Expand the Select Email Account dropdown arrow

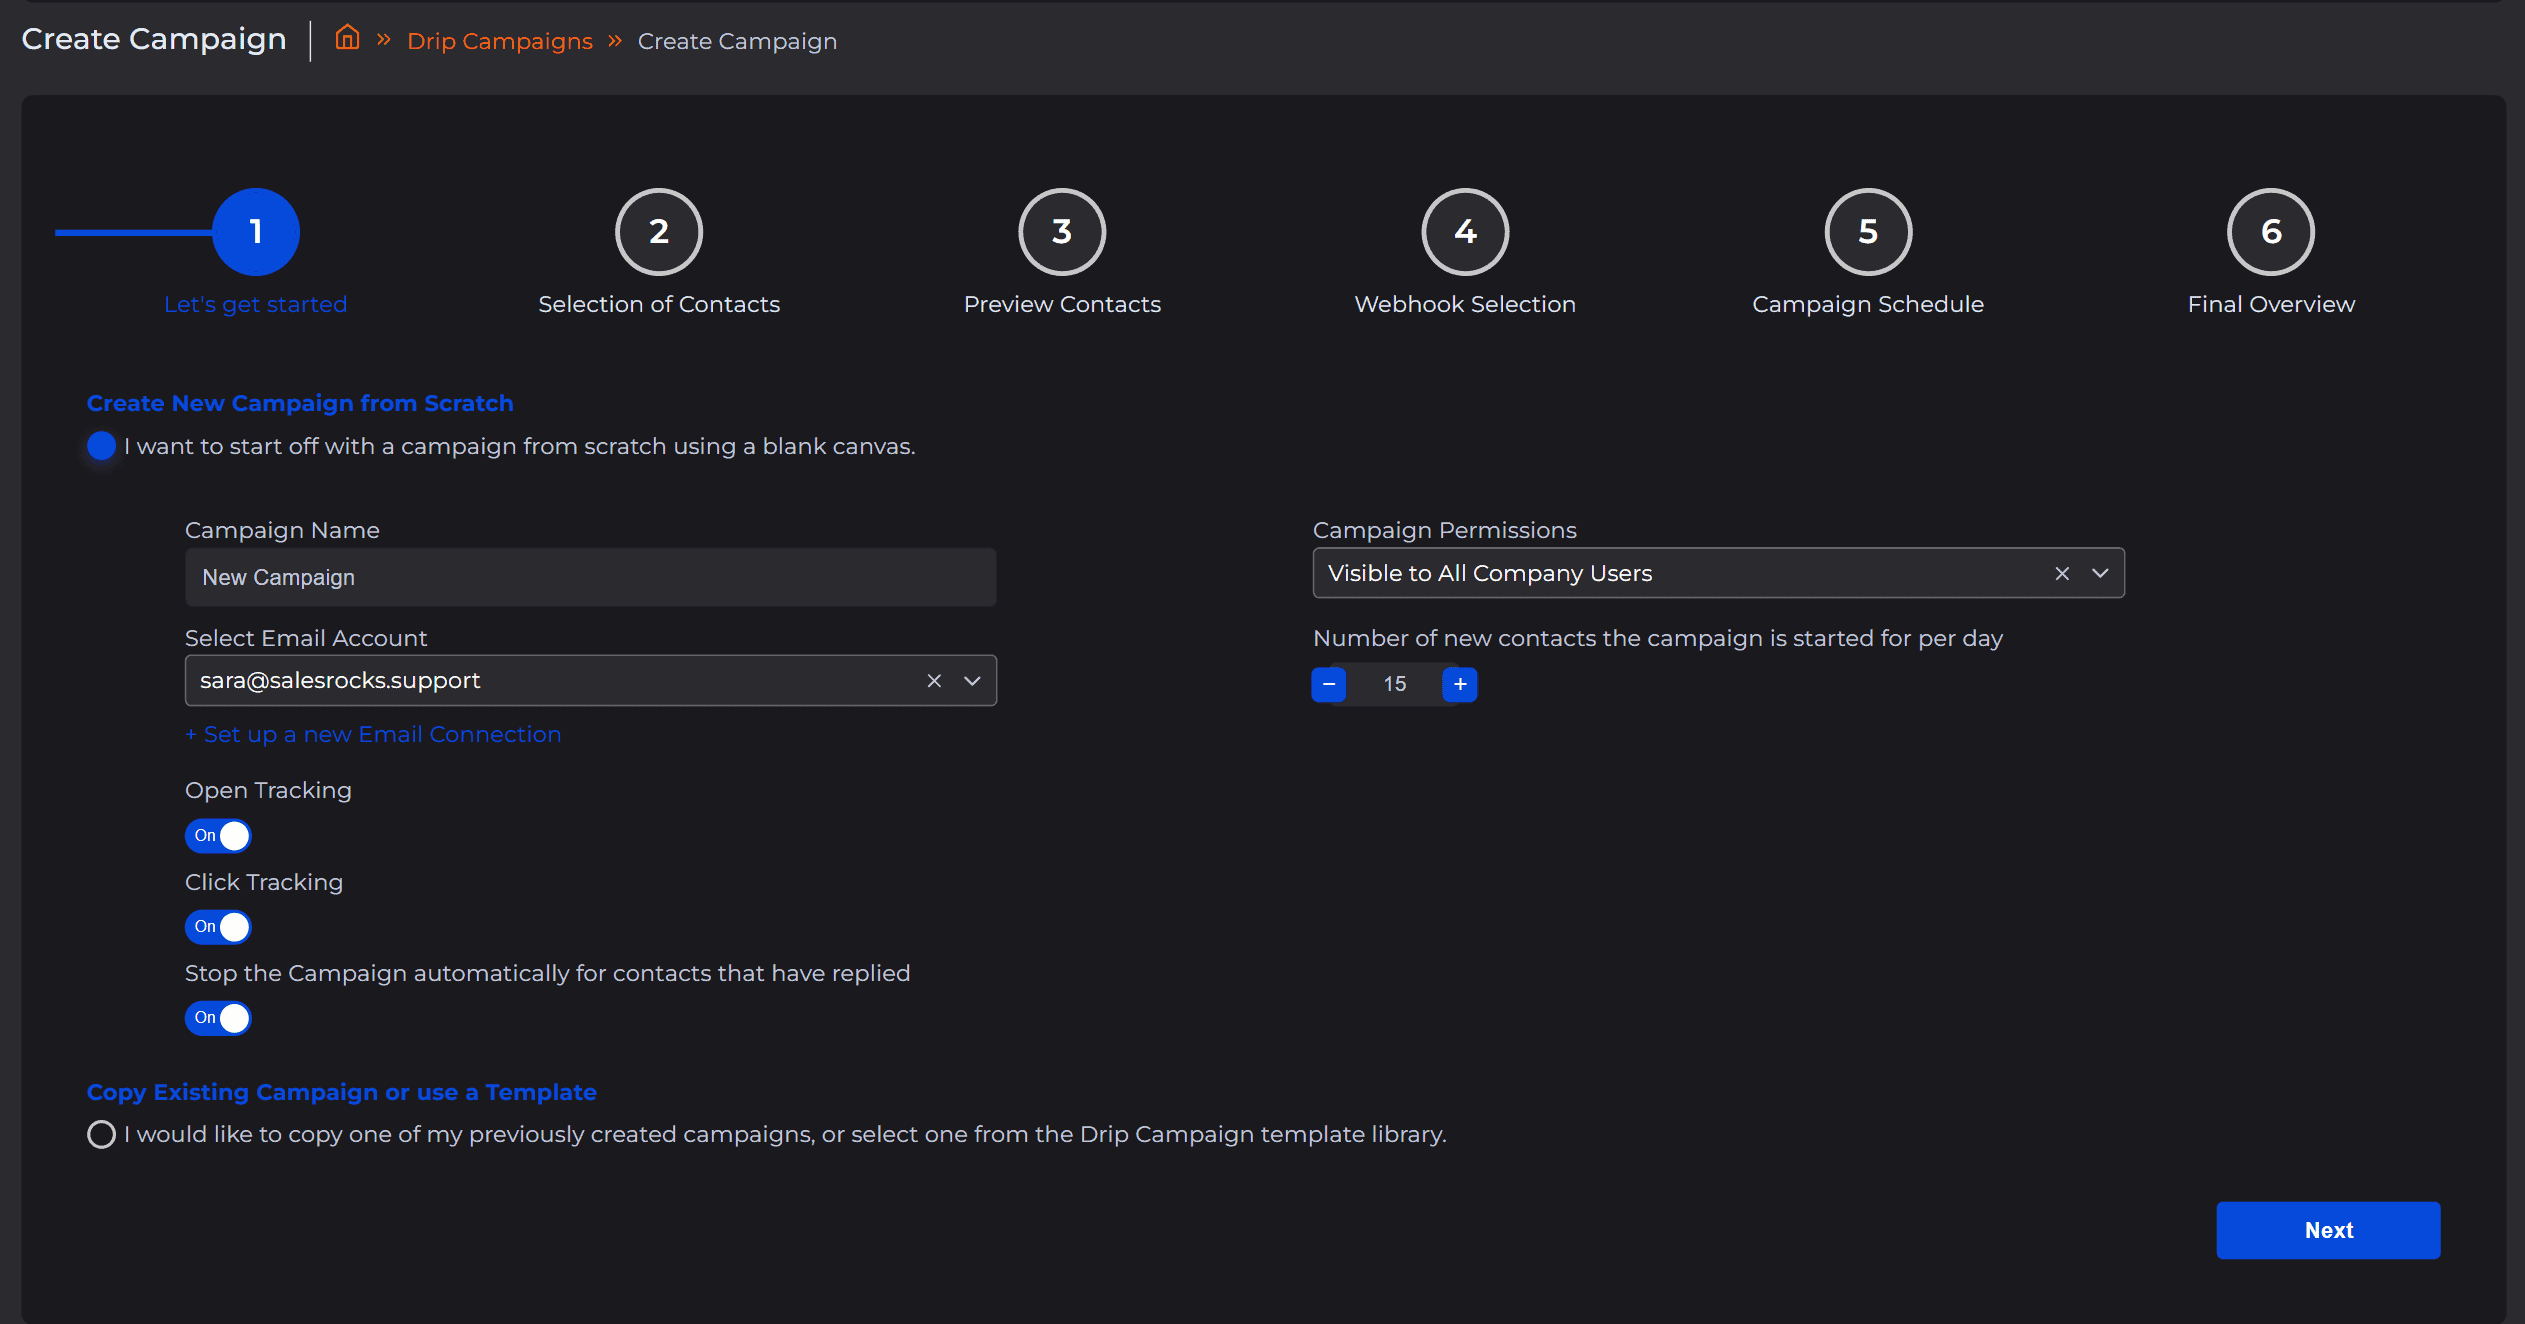tap(972, 681)
